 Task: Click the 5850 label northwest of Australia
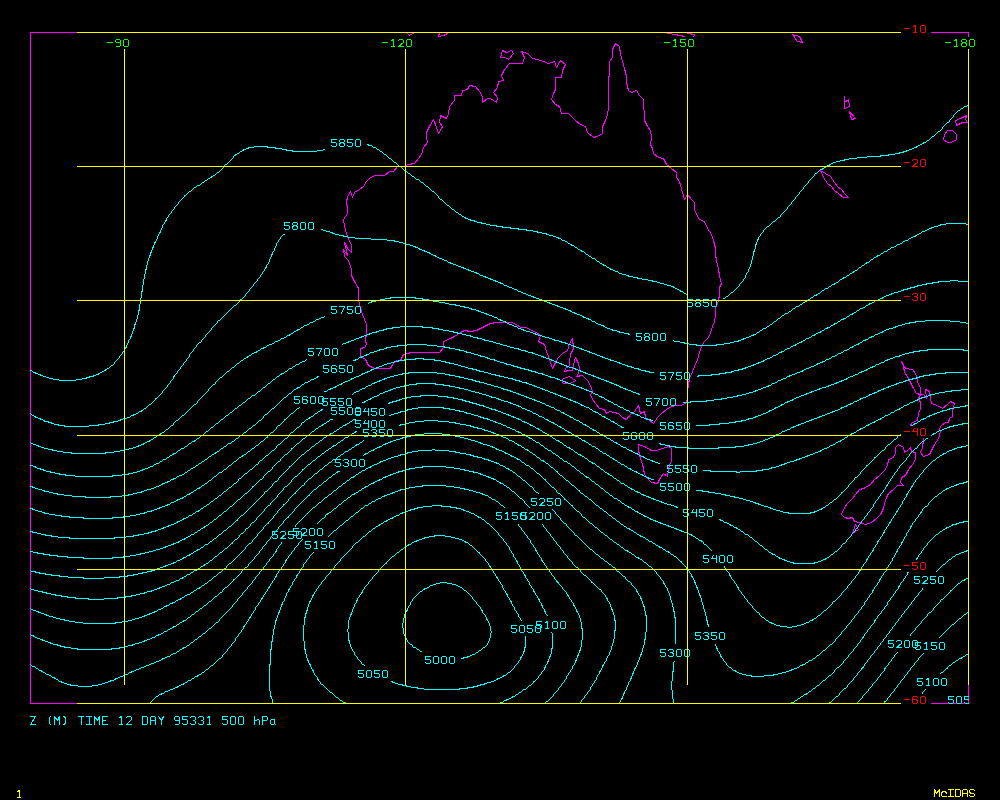[x=346, y=144]
